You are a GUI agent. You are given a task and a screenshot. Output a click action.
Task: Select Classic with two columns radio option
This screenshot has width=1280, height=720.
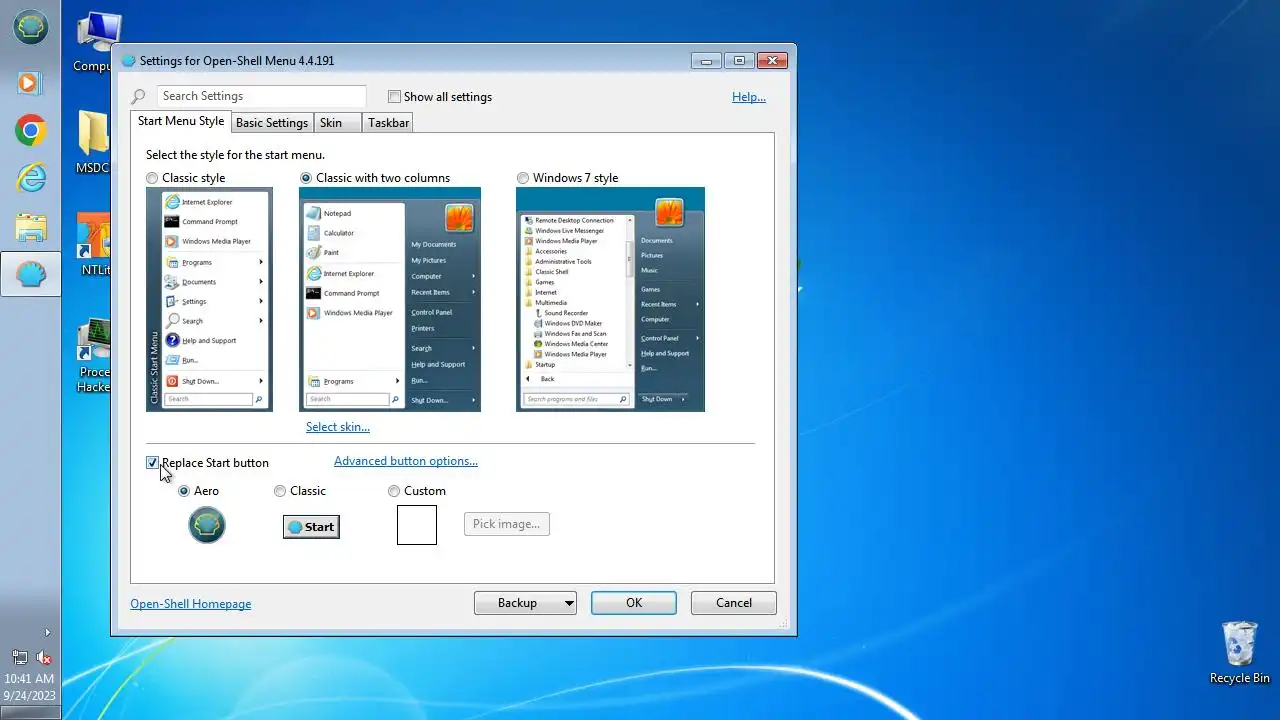click(x=306, y=178)
